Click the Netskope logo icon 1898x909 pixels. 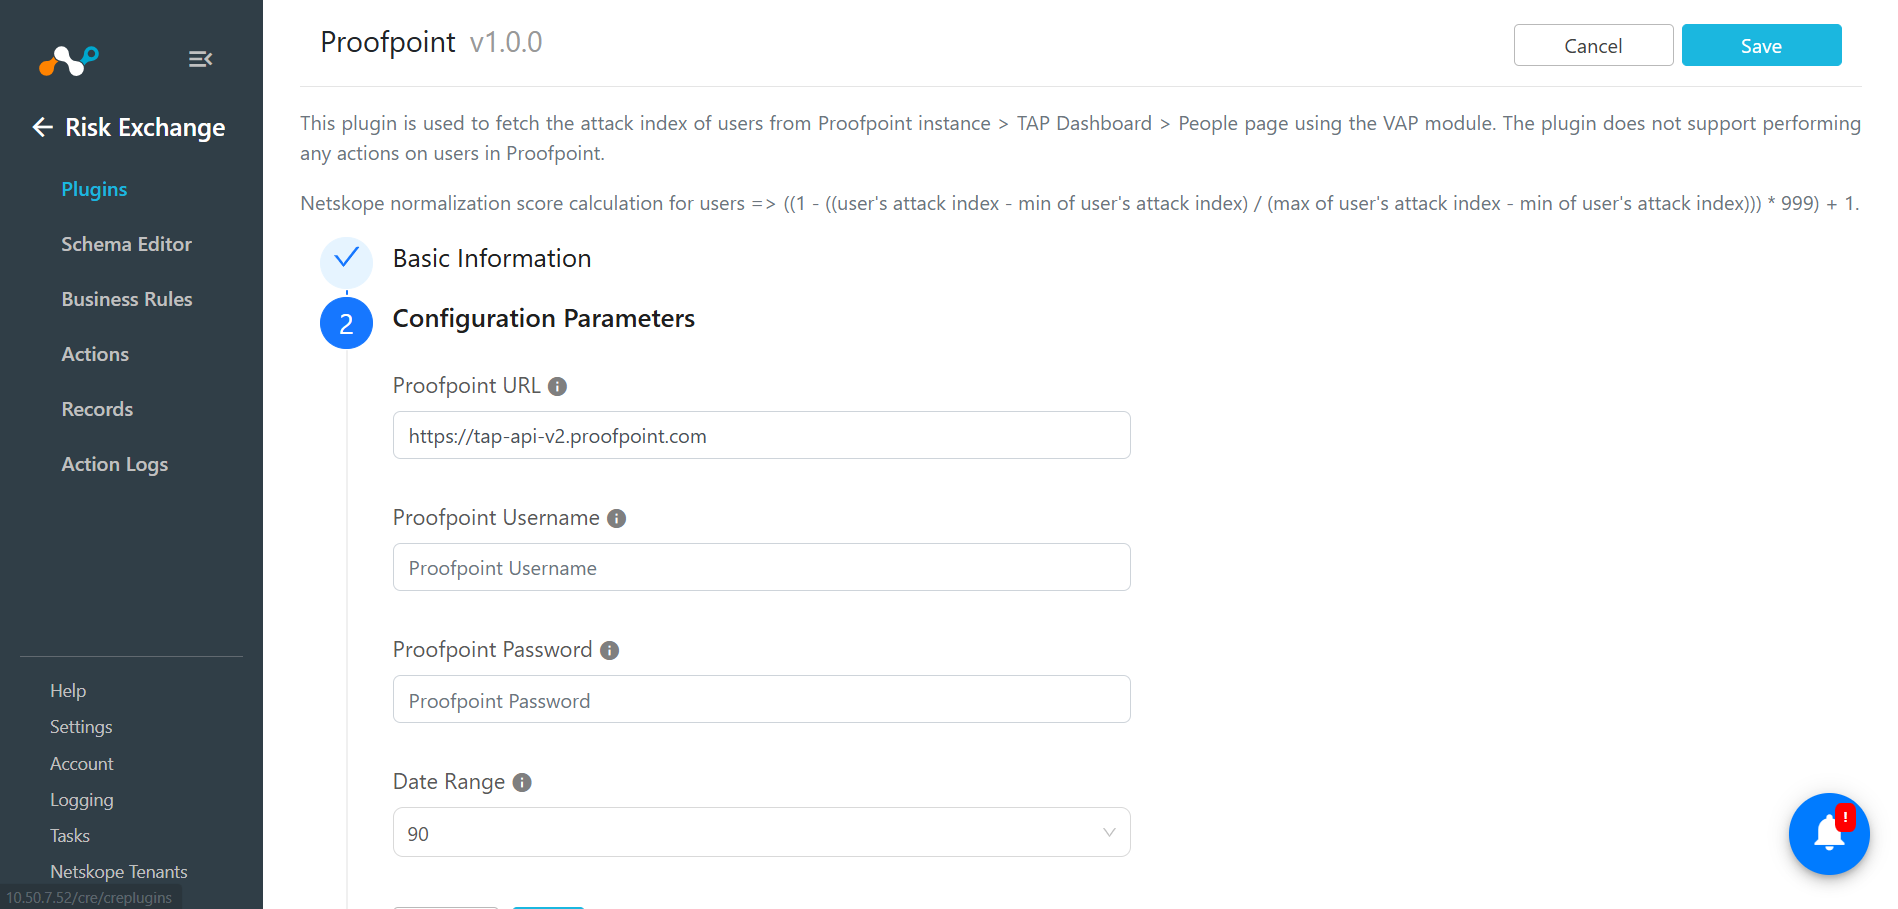pyautogui.click(x=68, y=60)
